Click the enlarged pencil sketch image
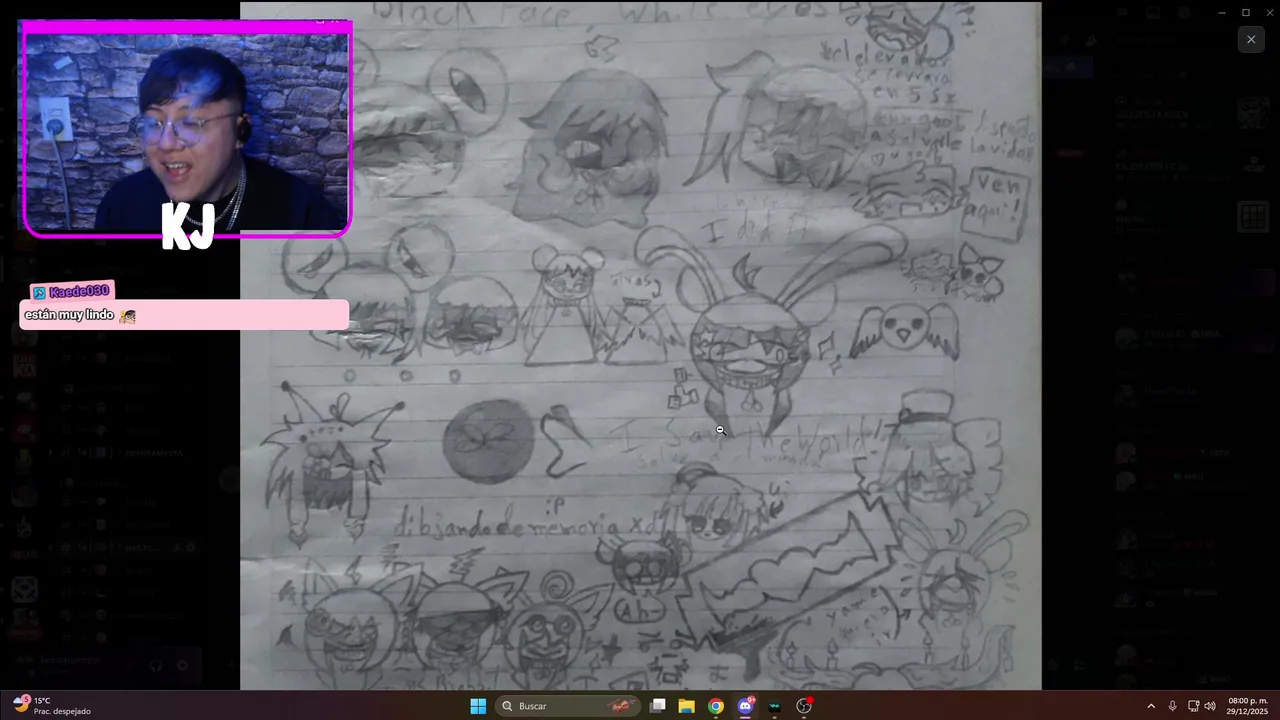 click(x=640, y=345)
